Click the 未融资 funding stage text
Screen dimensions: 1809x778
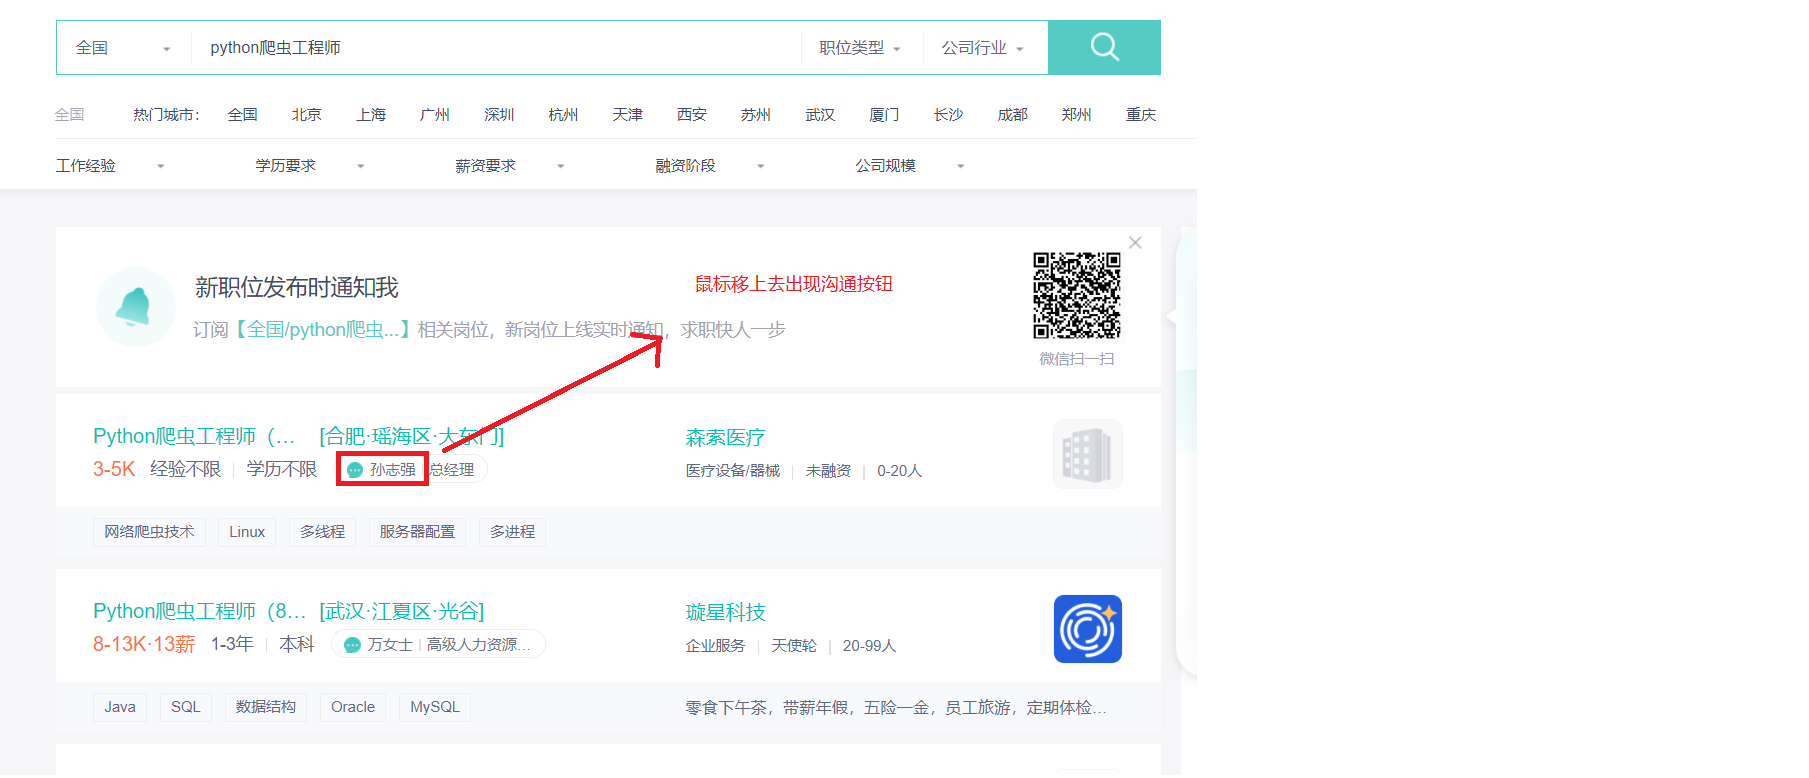click(828, 471)
